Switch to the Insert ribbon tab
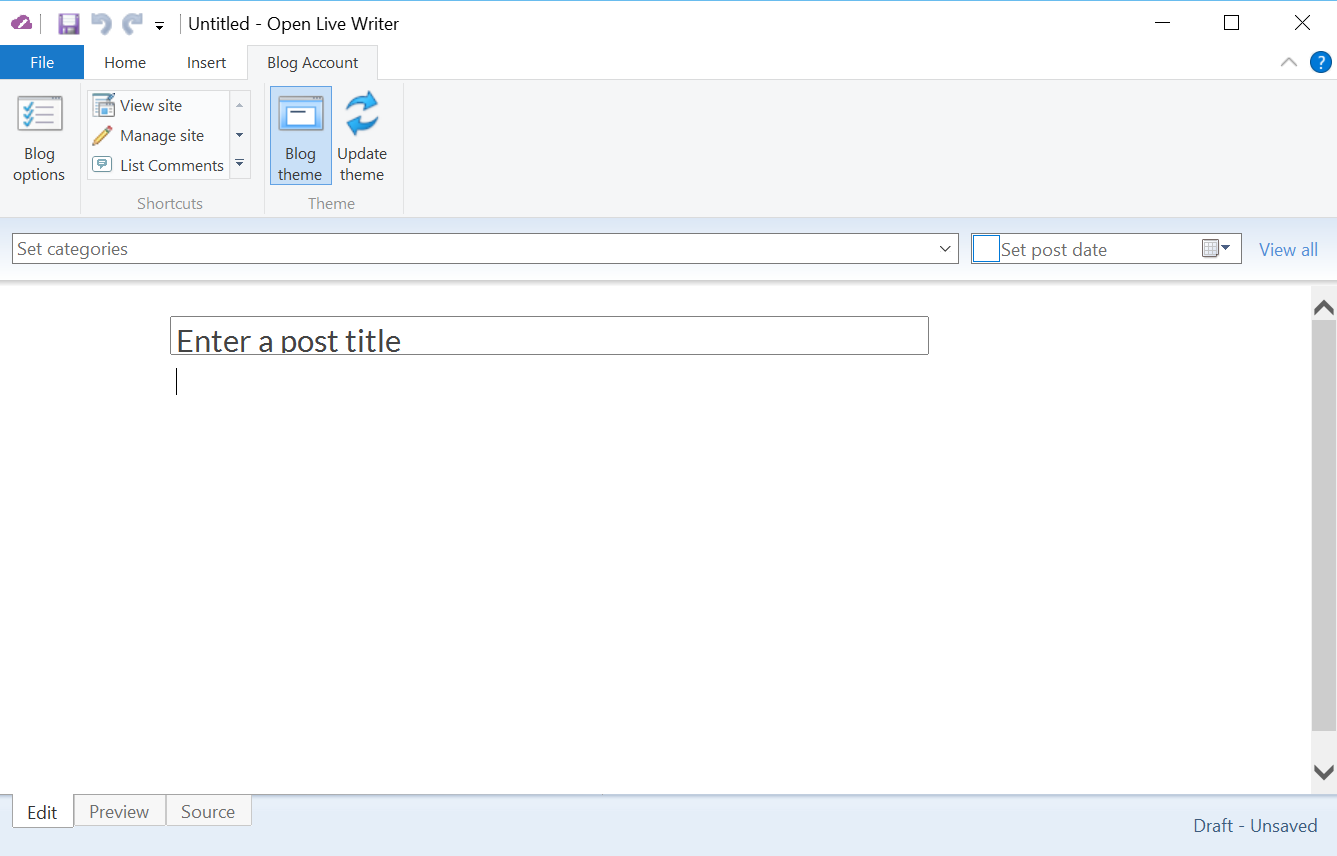This screenshot has height=856, width=1337. tap(207, 62)
